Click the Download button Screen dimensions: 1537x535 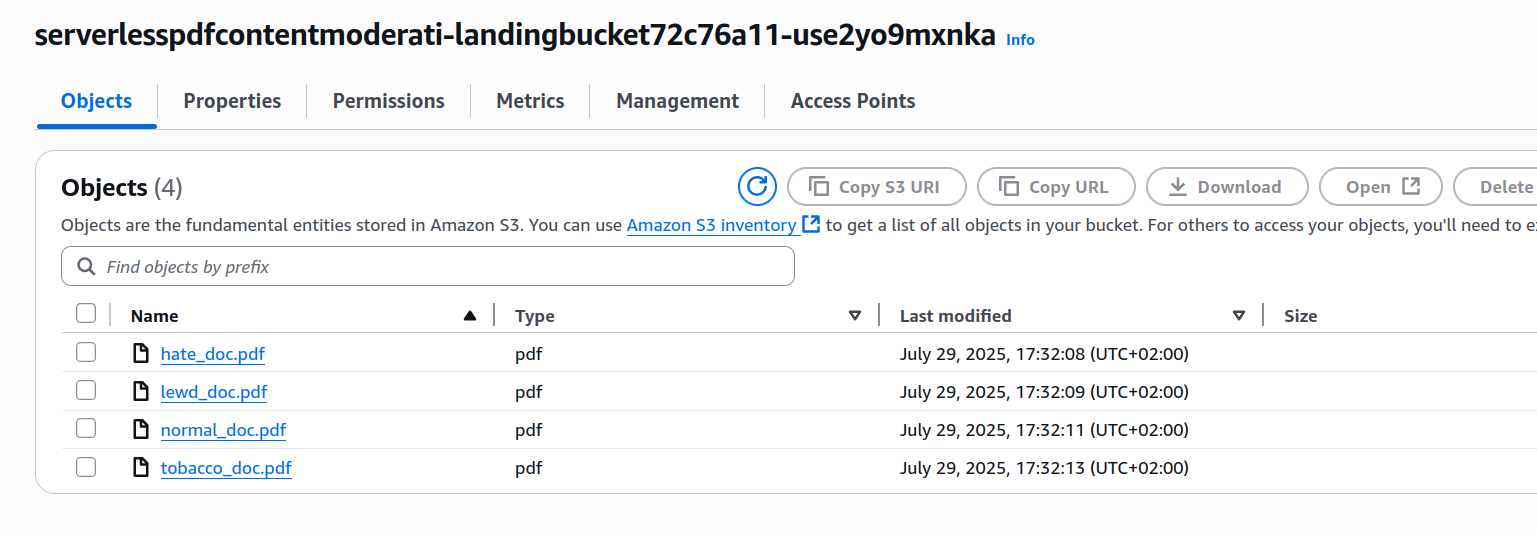(1227, 187)
